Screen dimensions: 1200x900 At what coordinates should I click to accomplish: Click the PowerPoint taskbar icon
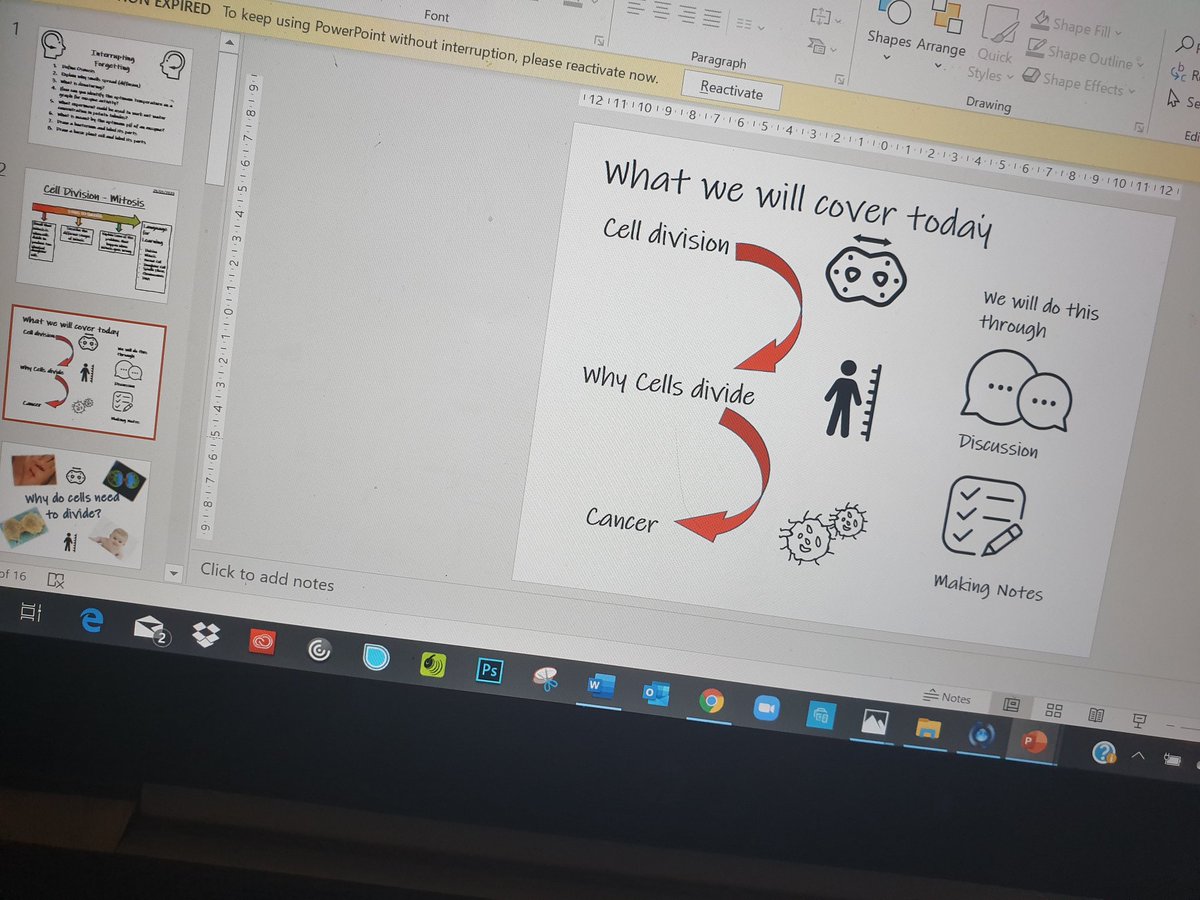point(1033,742)
